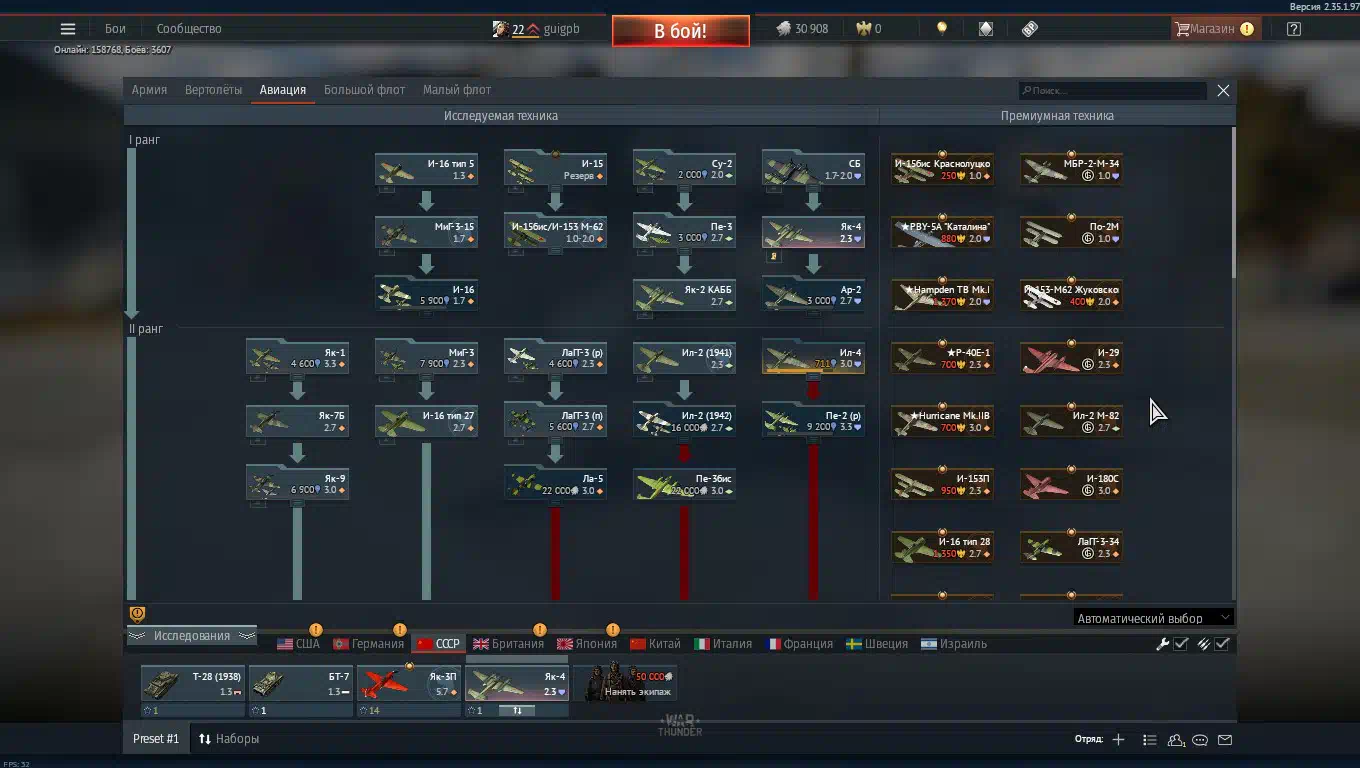
Task: Click the Golden Eagles balance icon
Action: coord(864,29)
